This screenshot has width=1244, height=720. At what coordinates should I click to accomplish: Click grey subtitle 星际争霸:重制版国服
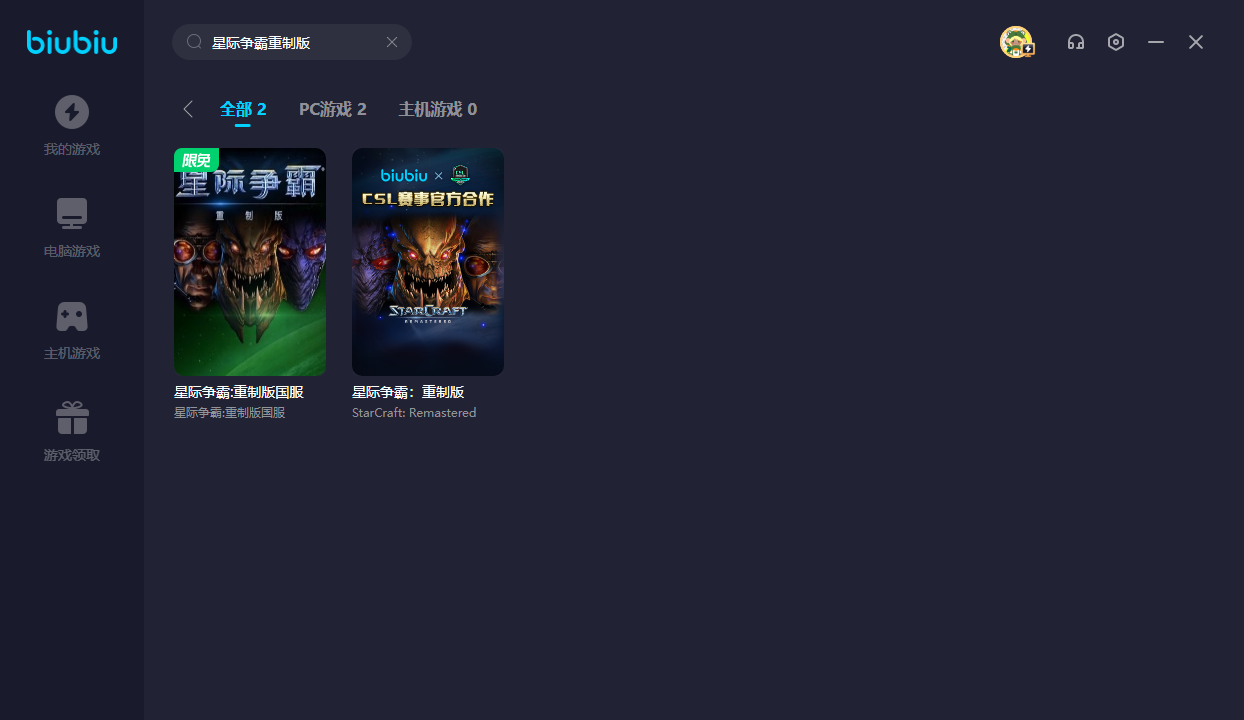pyautogui.click(x=230, y=412)
